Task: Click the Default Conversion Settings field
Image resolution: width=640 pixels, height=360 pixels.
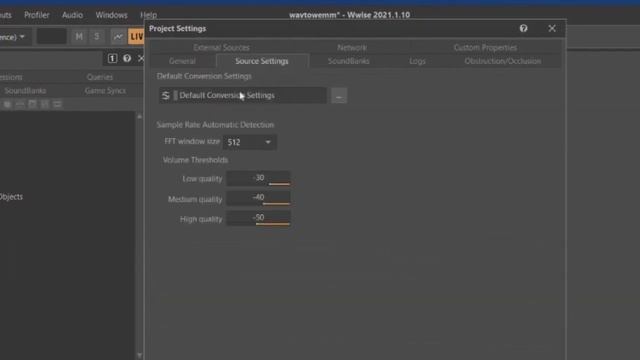Action: (242, 96)
